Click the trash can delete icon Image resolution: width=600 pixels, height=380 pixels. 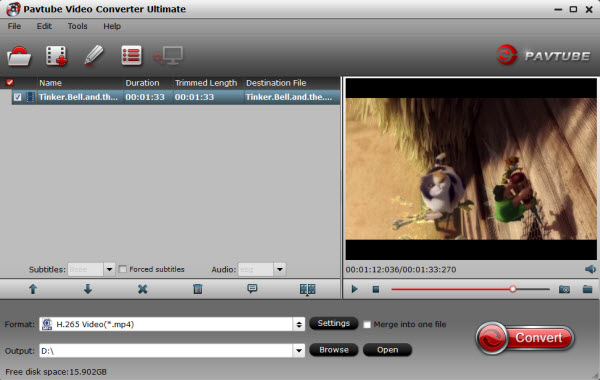point(197,289)
